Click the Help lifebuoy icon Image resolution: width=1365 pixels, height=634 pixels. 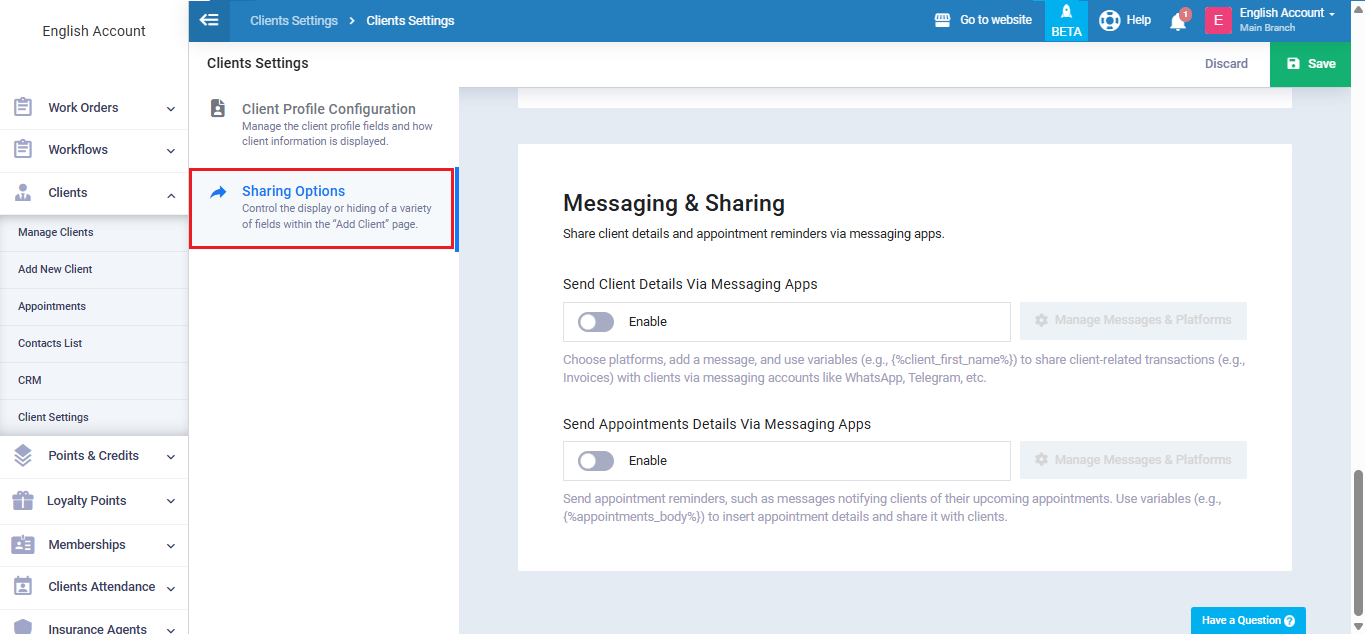pos(1109,20)
